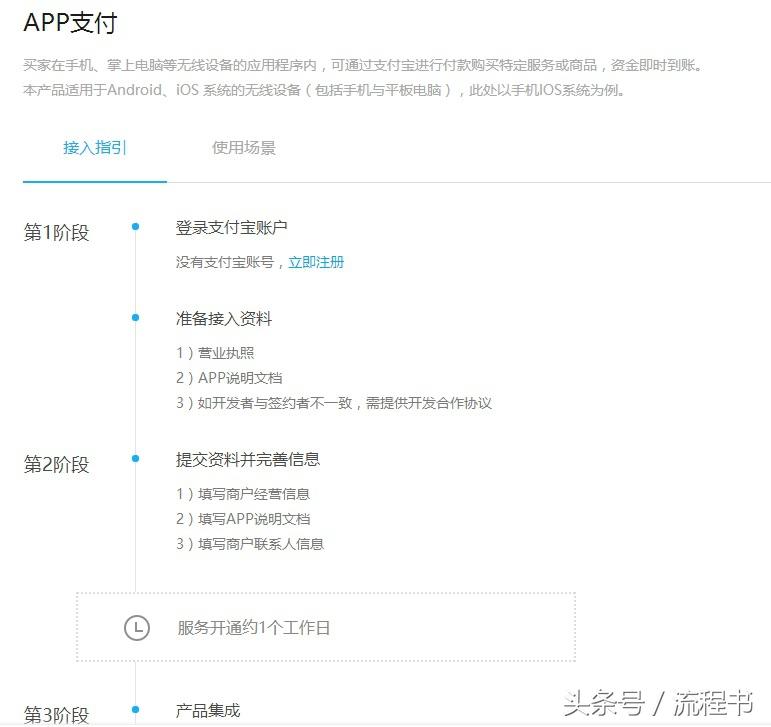Click the 填写商户经营信息 item
The width and height of the screenshot is (771, 727).
pyautogui.click(x=243, y=494)
